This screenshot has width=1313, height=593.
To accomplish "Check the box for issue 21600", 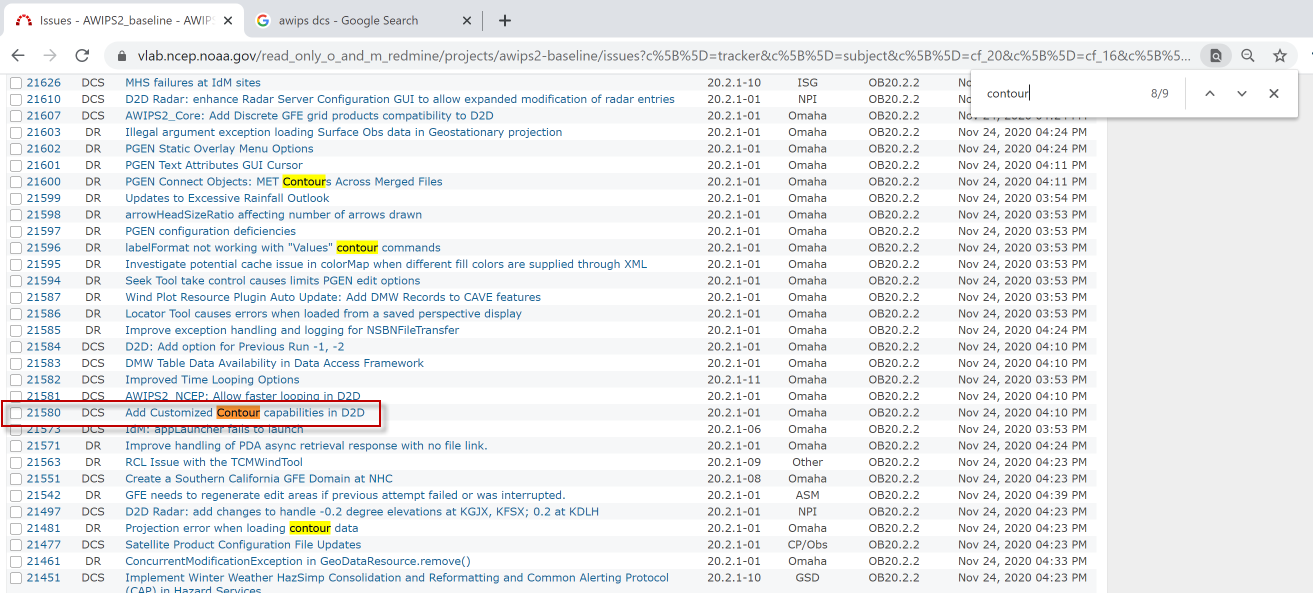I will pos(16,182).
